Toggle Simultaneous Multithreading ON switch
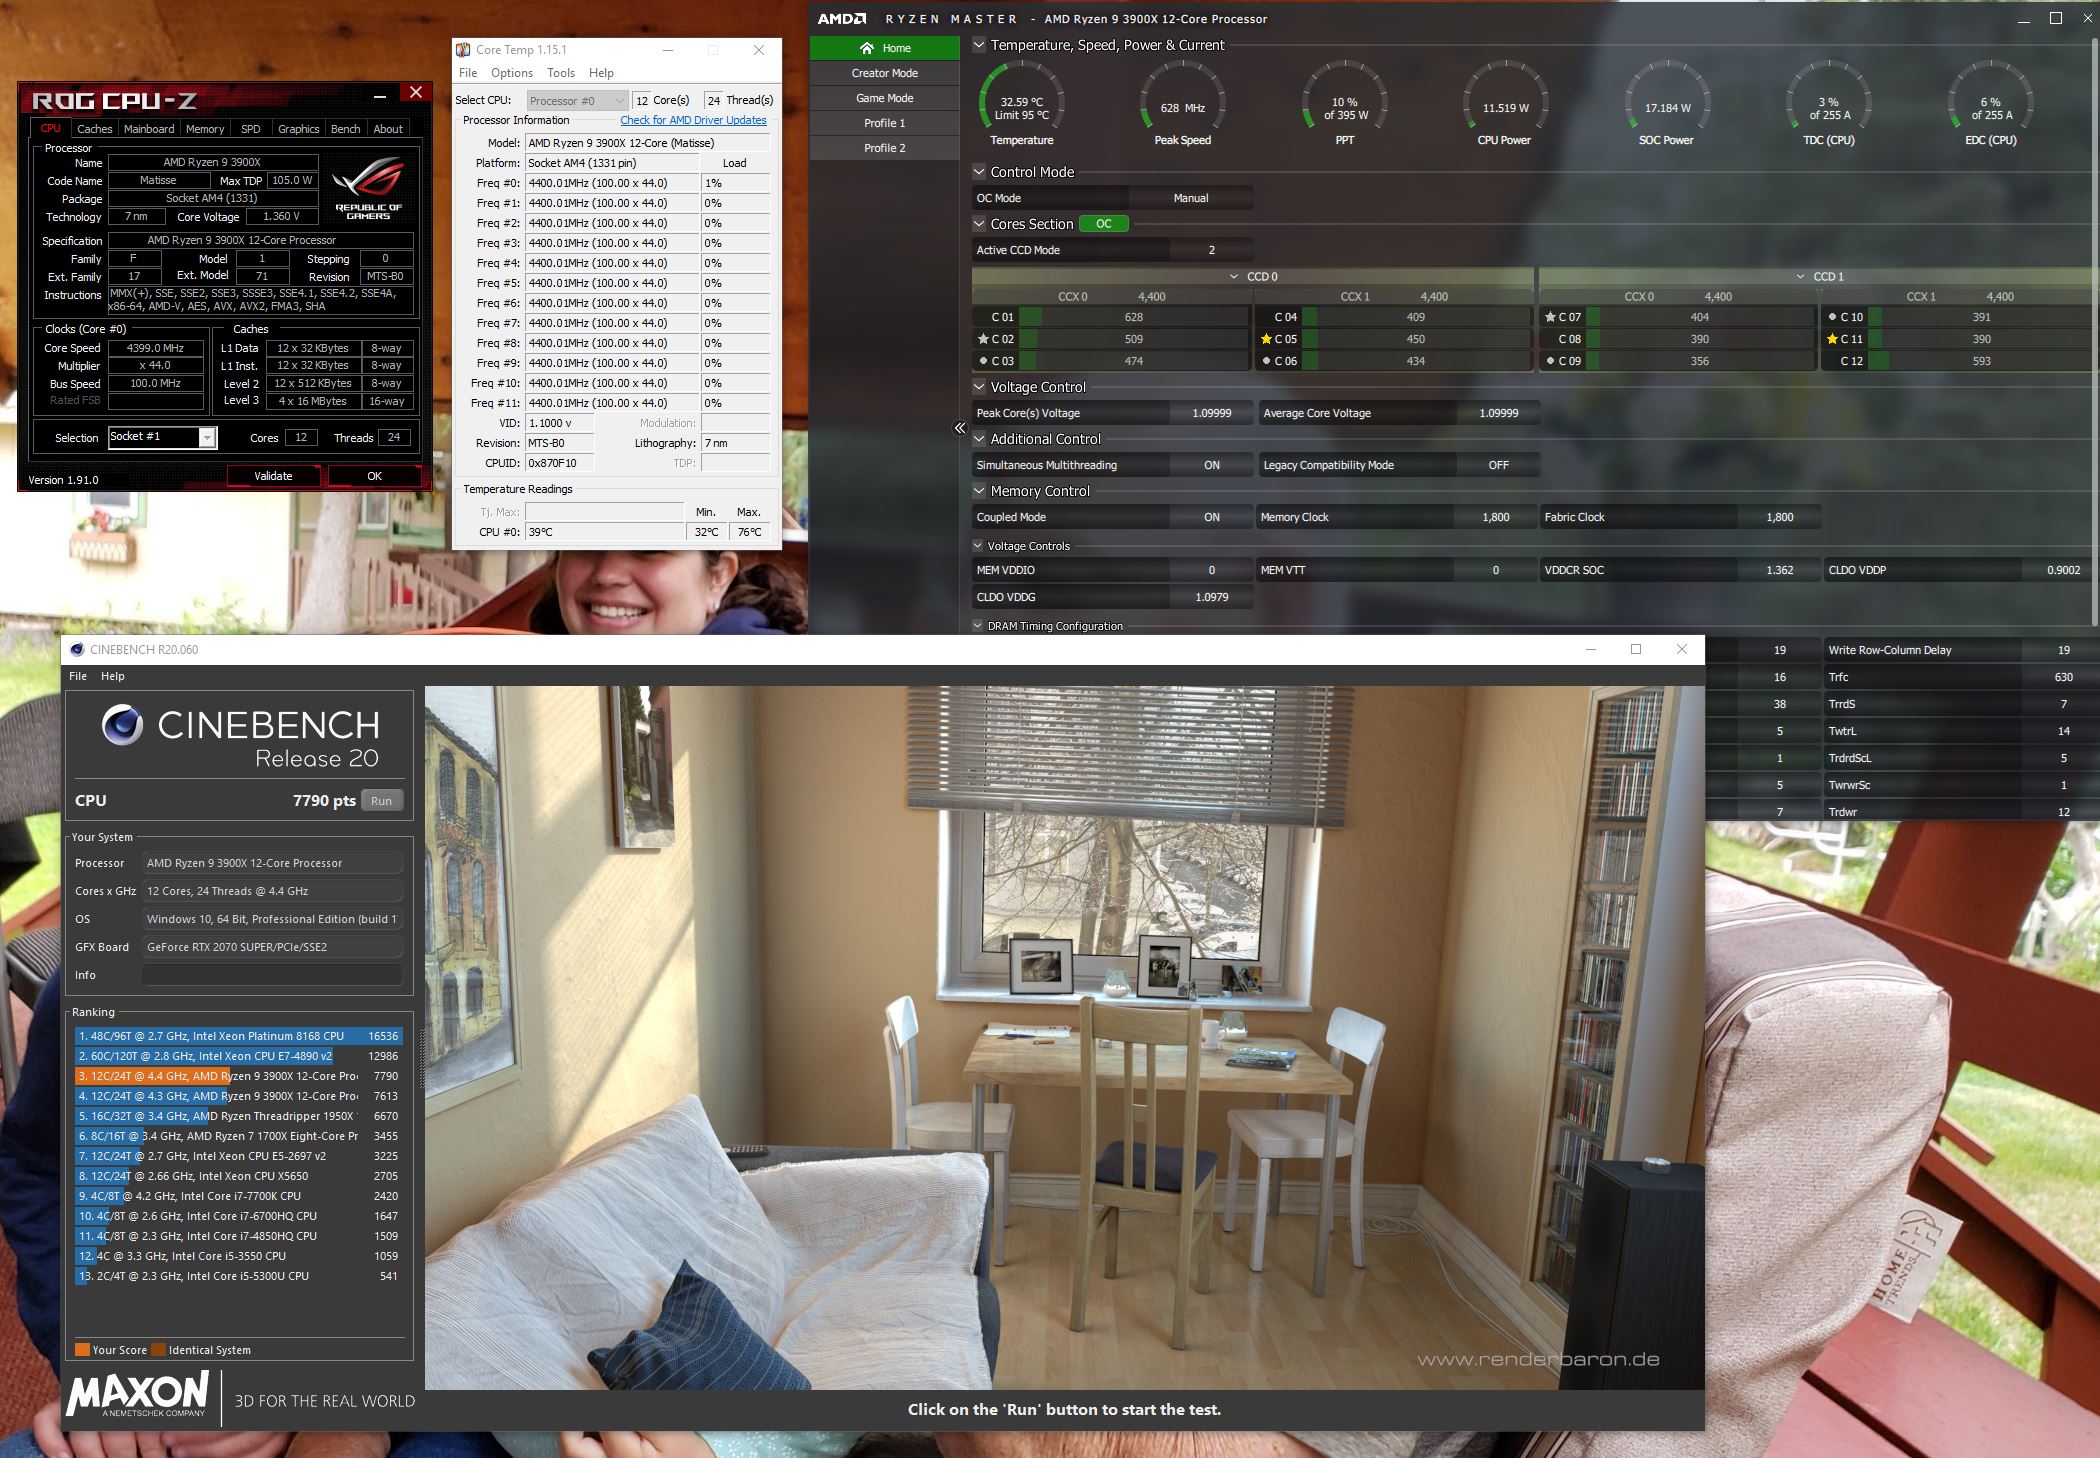Image resolution: width=2100 pixels, height=1458 pixels. pos(1210,464)
